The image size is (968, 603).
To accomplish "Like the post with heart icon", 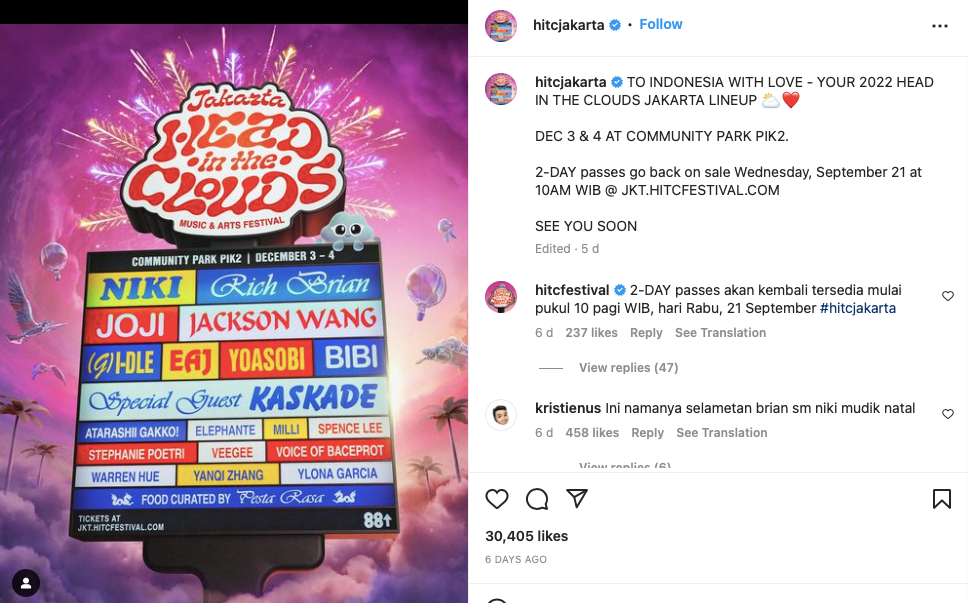I will click(496, 499).
